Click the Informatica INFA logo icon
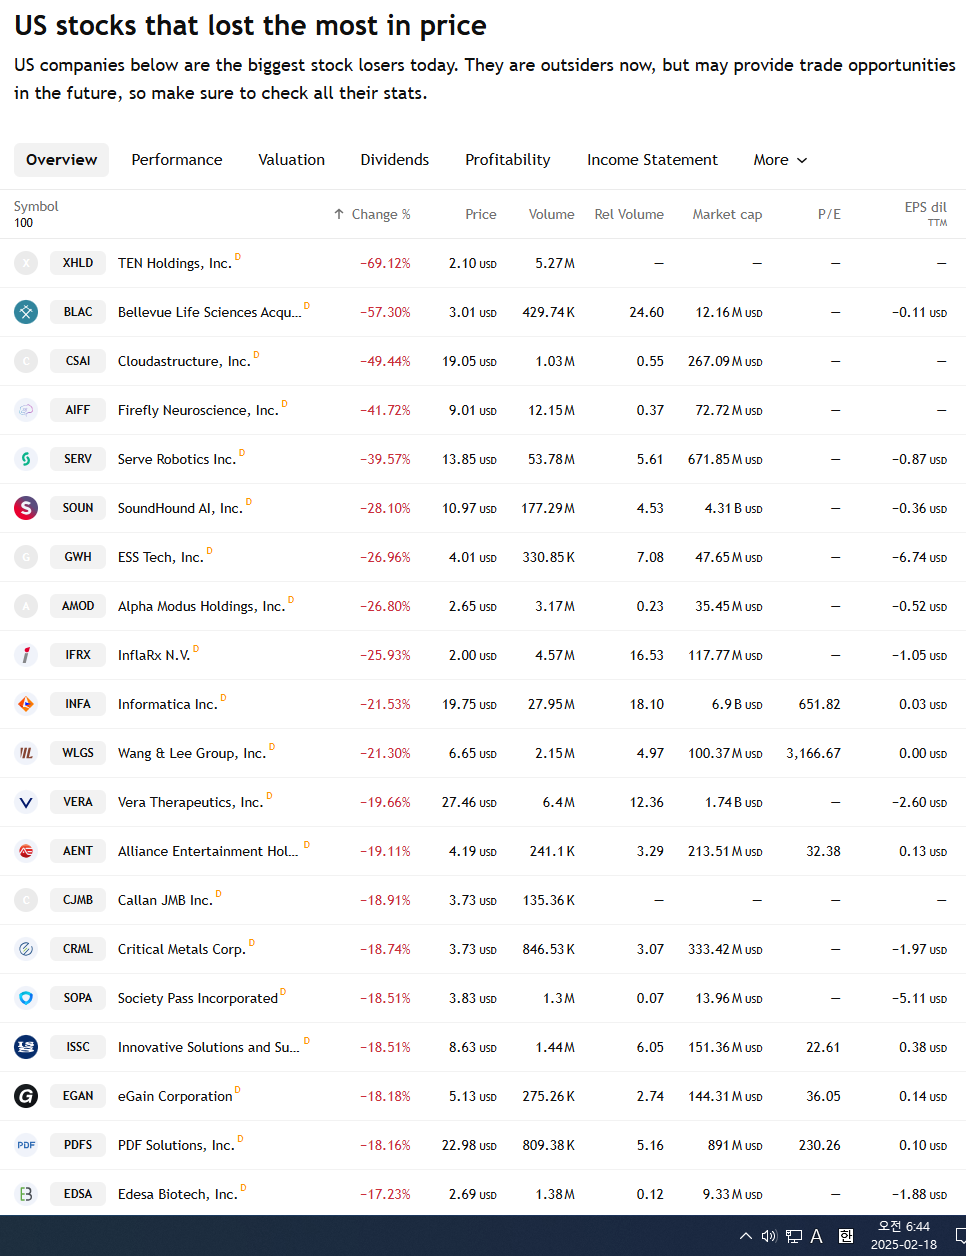The image size is (966, 1256). click(26, 704)
